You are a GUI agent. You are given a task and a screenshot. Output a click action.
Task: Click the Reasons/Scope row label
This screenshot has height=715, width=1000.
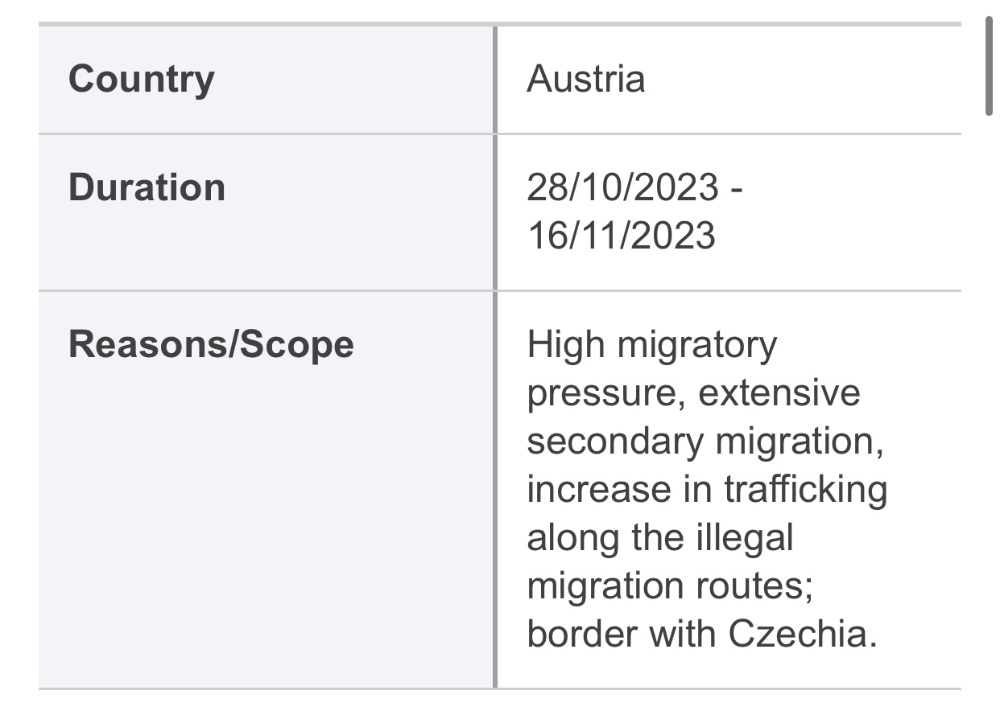(211, 344)
